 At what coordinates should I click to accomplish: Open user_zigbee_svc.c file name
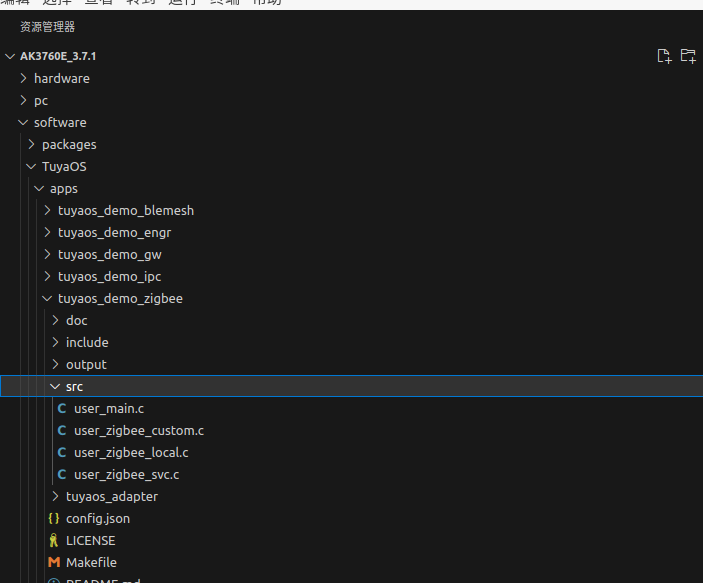[x=127, y=475]
